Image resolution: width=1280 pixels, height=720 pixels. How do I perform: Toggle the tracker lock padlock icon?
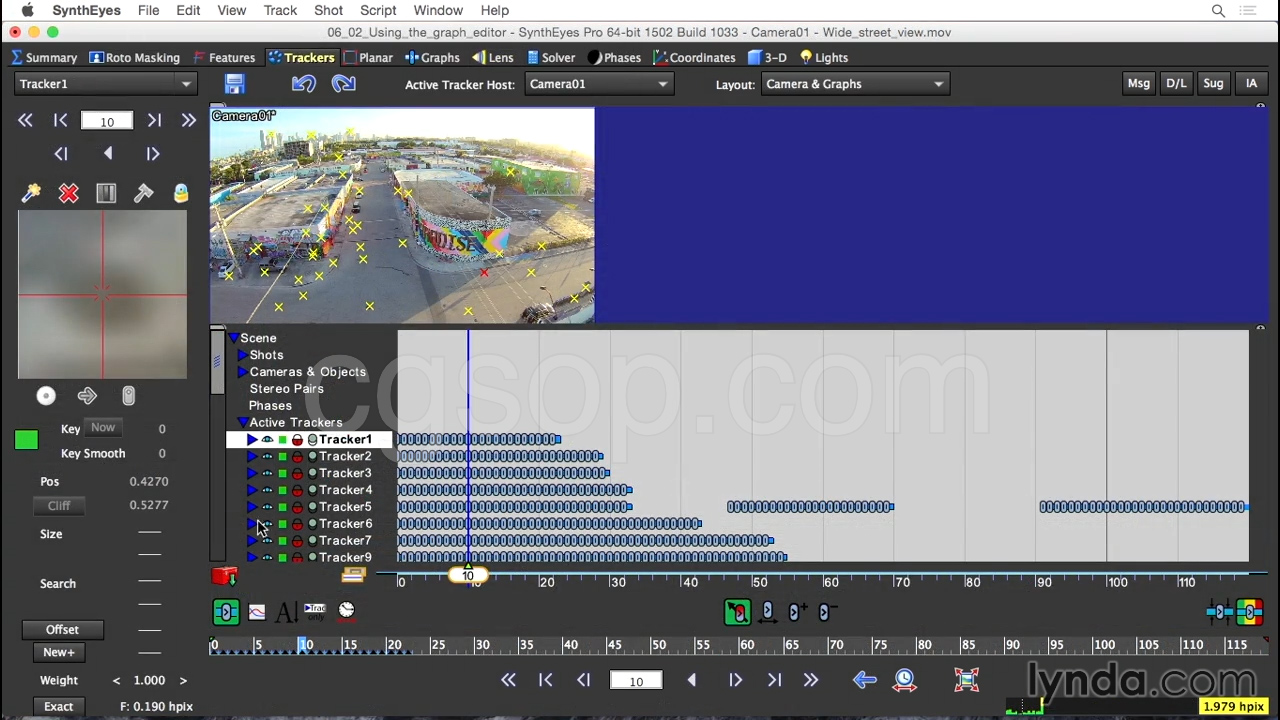[x=181, y=193]
